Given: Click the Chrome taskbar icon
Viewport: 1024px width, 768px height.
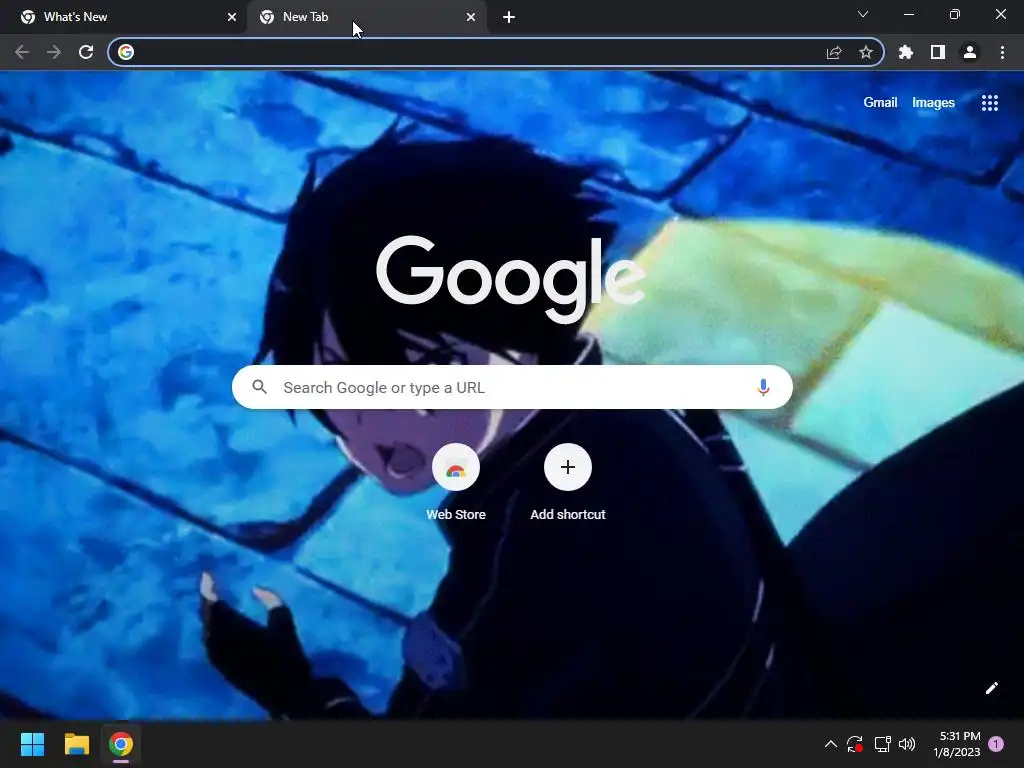Looking at the screenshot, I should 121,744.
